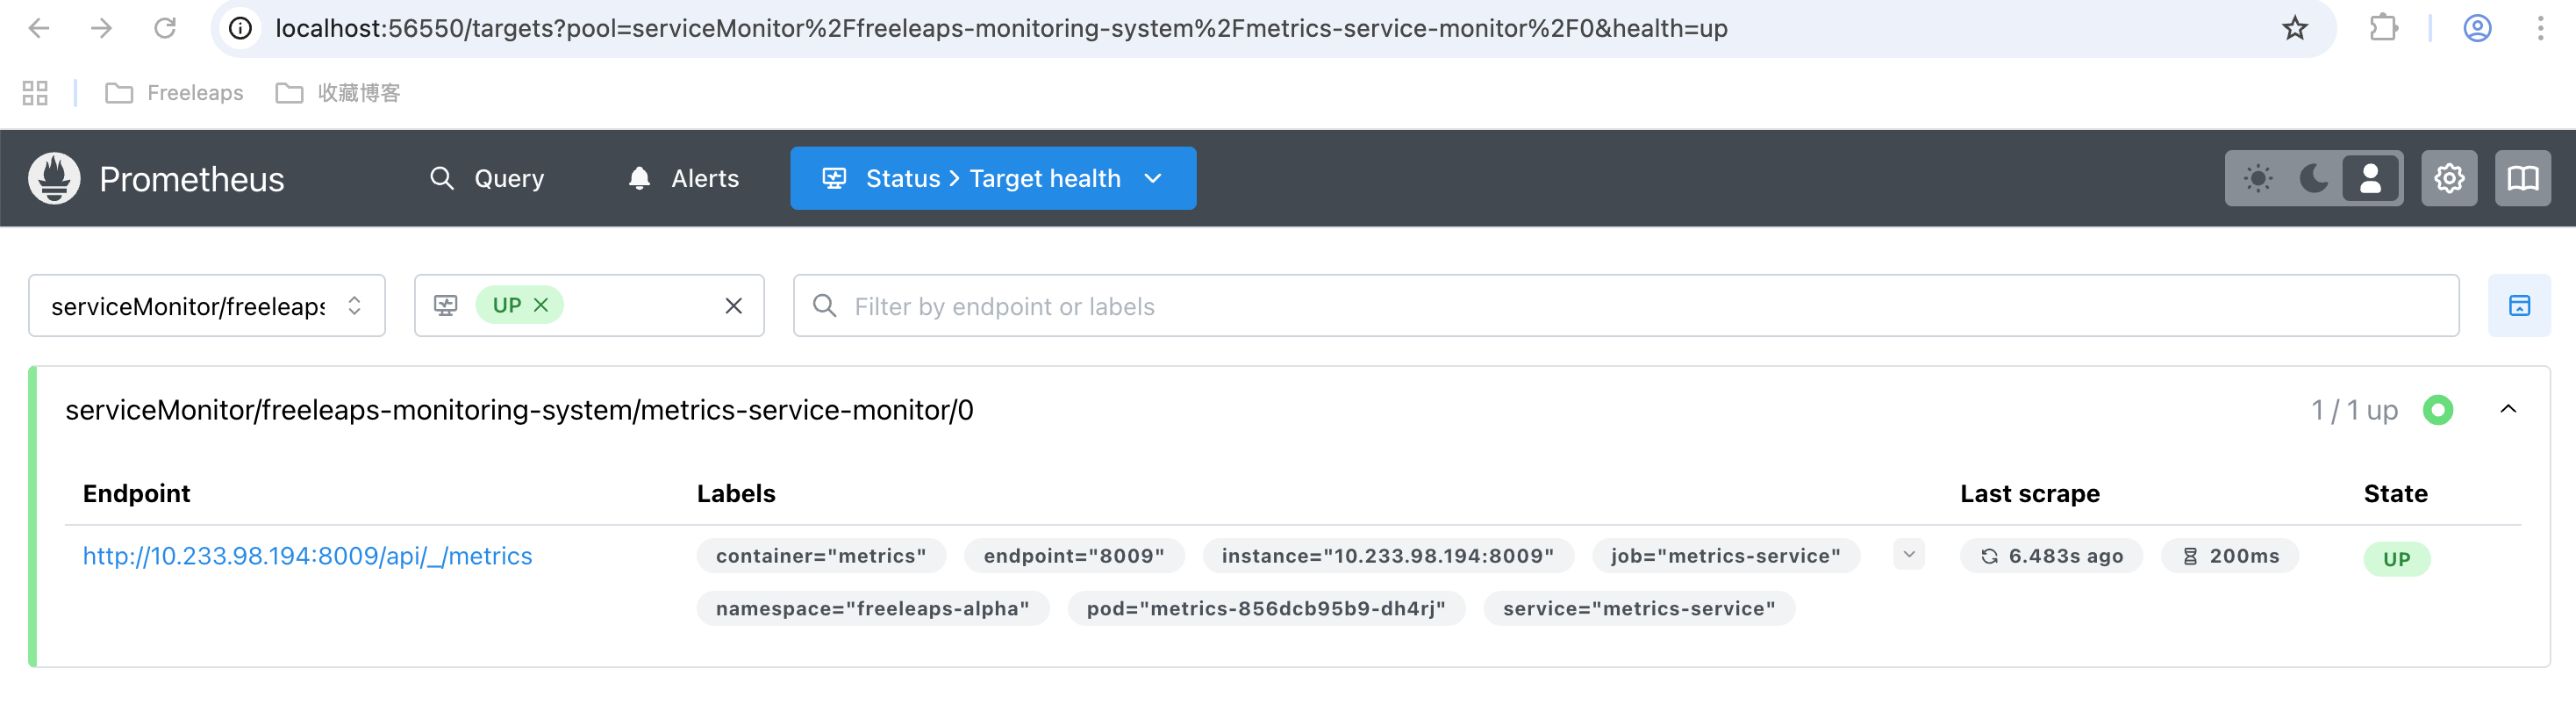Open the Chrome profile avatar icon
Screen dimensions: 2576x704
pos(2476,28)
